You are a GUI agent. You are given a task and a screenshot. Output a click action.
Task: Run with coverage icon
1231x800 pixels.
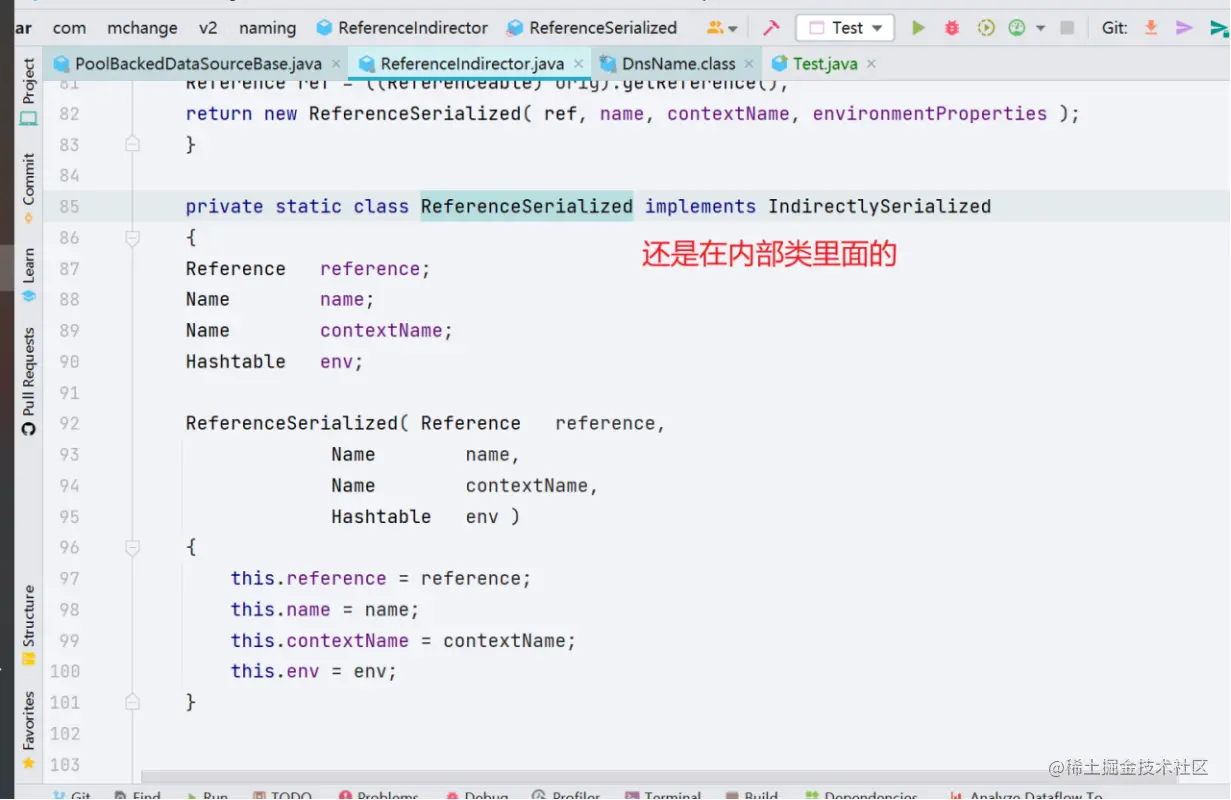click(x=986, y=28)
